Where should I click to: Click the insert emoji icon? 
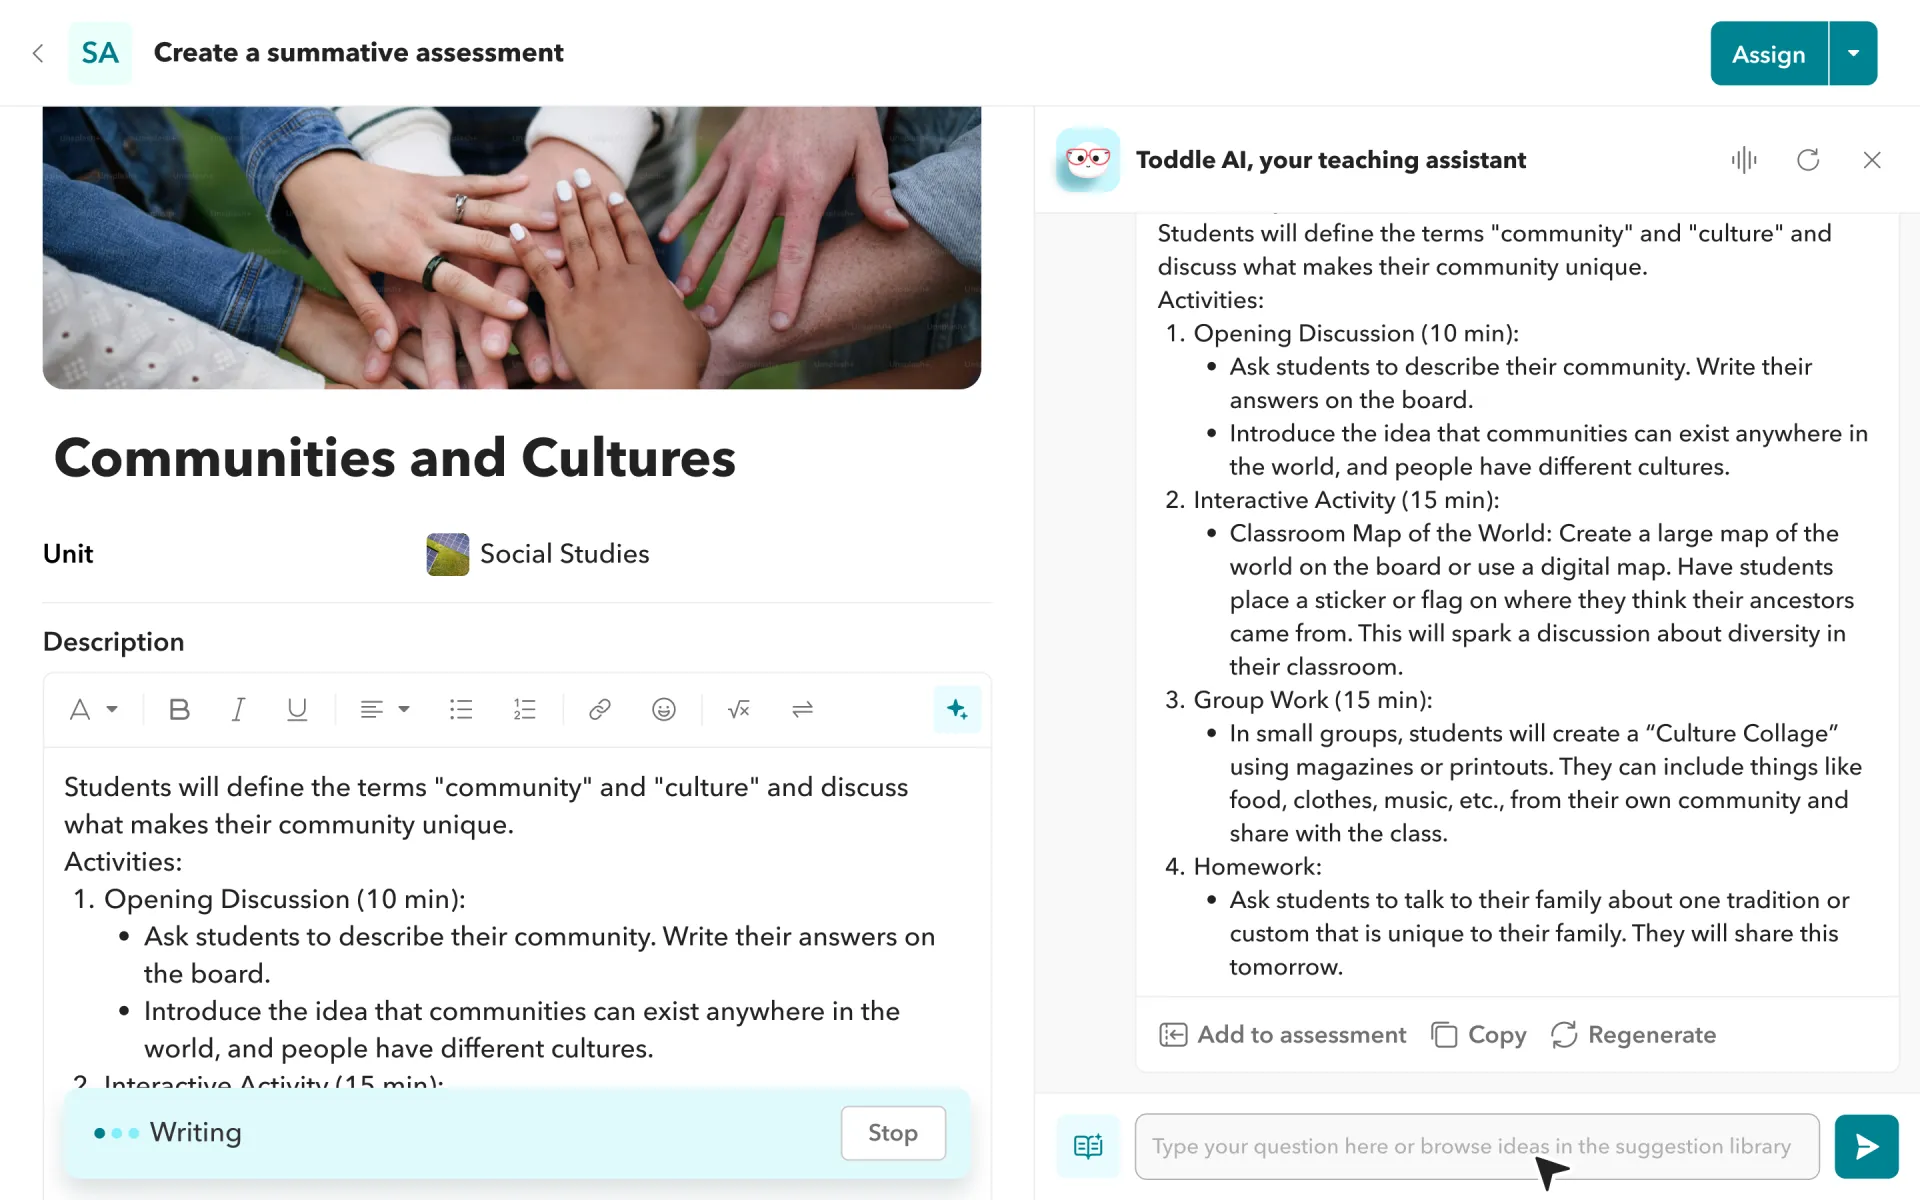pos(662,709)
